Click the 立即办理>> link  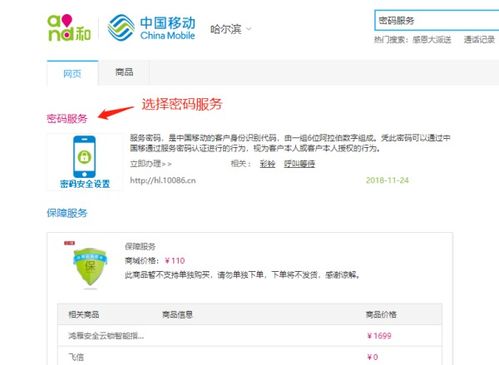pyautogui.click(x=151, y=164)
